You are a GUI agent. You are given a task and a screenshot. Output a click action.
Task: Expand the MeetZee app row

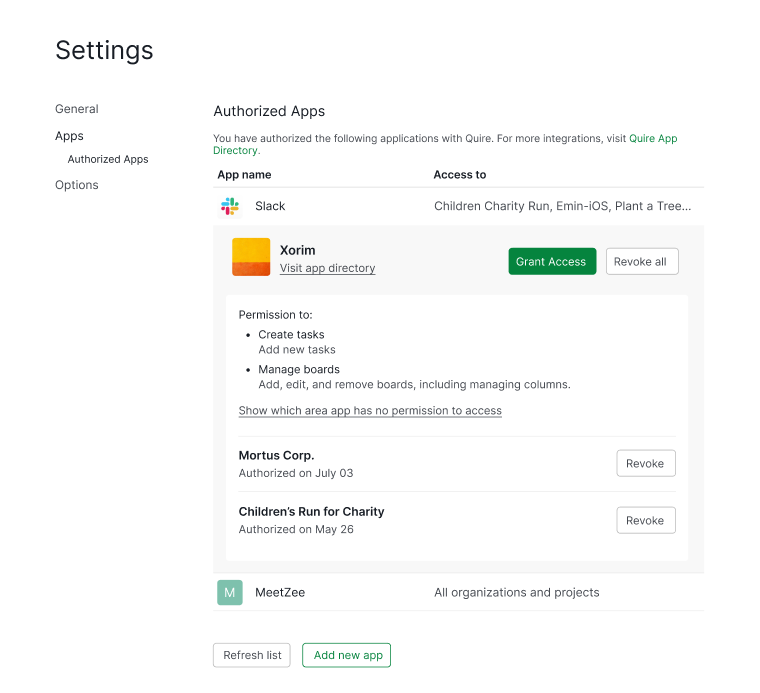coord(459,592)
